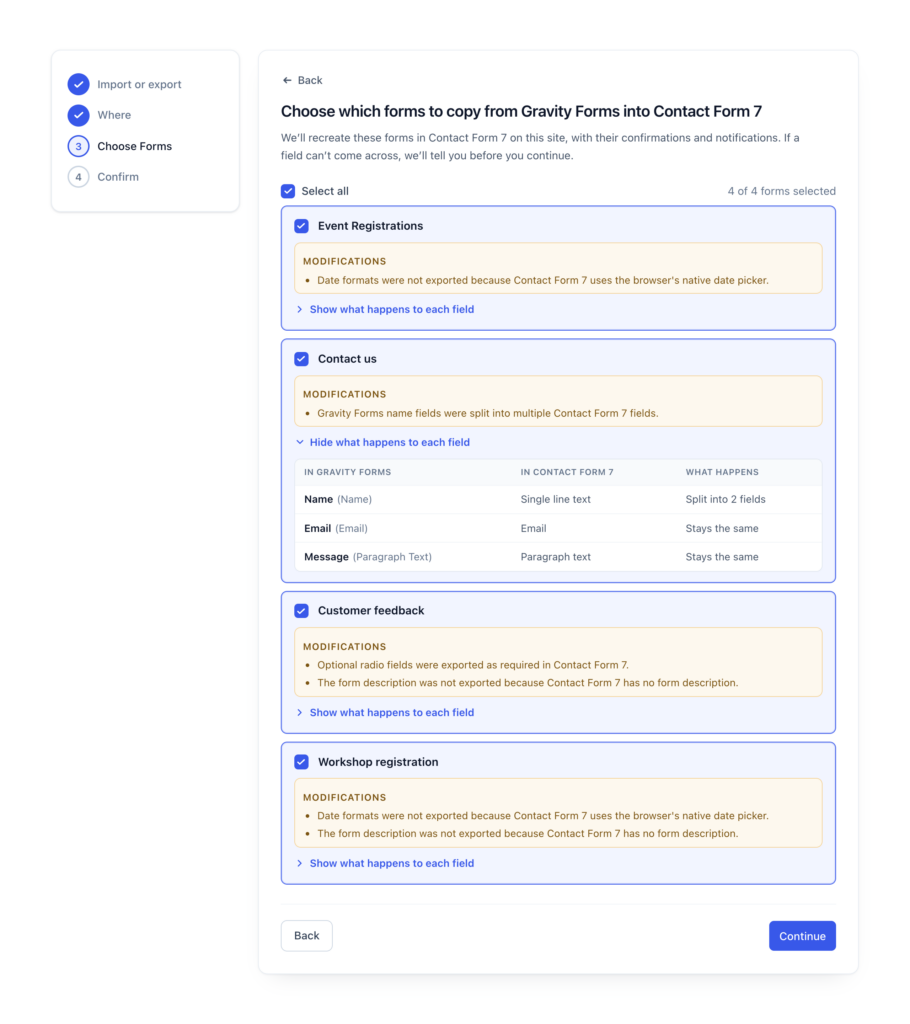Image resolution: width=910 pixels, height=1024 pixels.
Task: Uncheck the Customer feedback form checkbox
Action: pos(301,611)
